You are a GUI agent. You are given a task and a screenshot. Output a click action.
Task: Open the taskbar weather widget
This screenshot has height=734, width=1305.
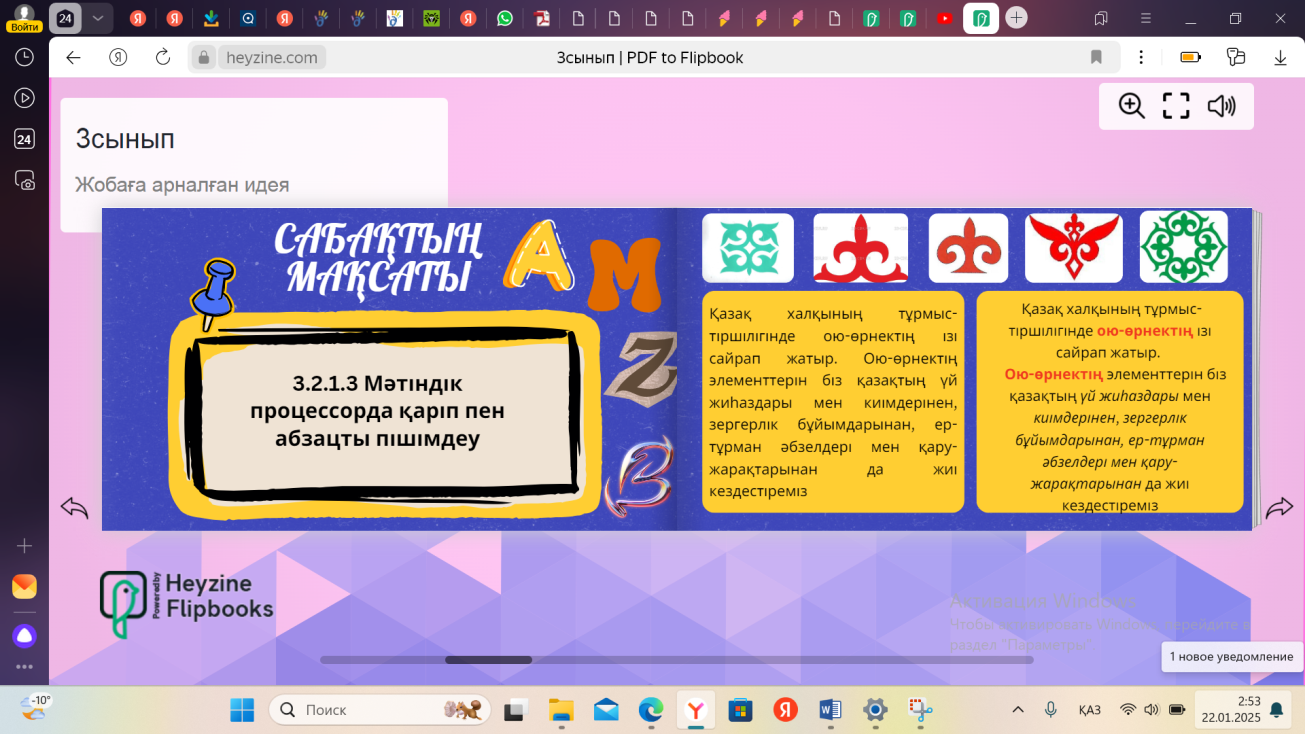36,708
